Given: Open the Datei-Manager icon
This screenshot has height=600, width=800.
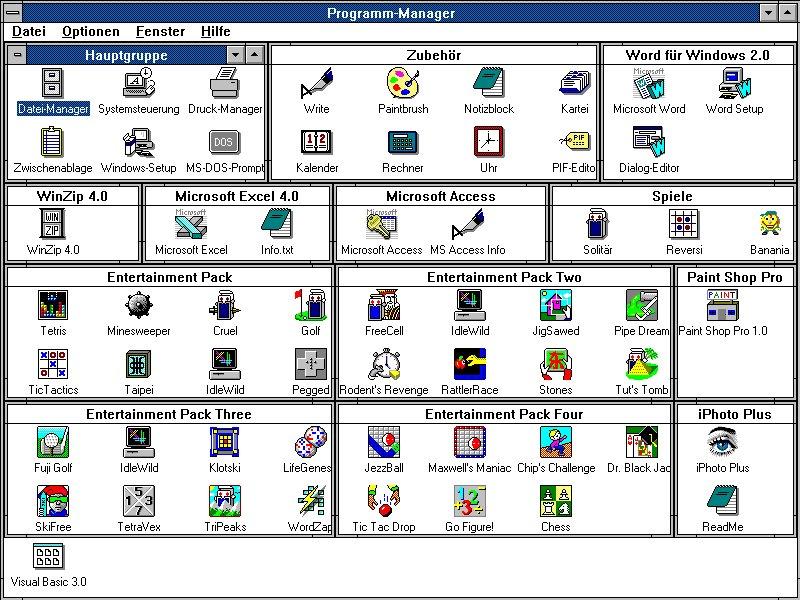Looking at the screenshot, I should tap(53, 85).
